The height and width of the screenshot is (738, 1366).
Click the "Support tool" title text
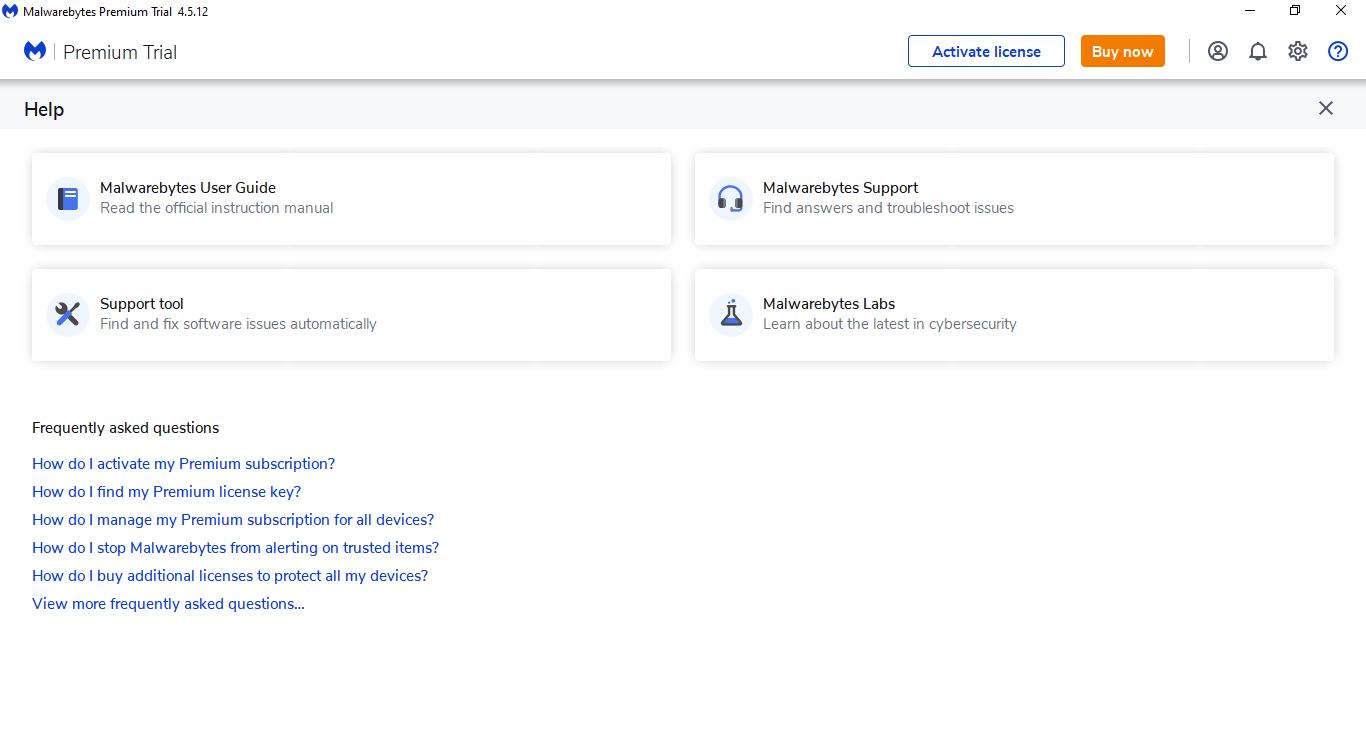pos(142,303)
